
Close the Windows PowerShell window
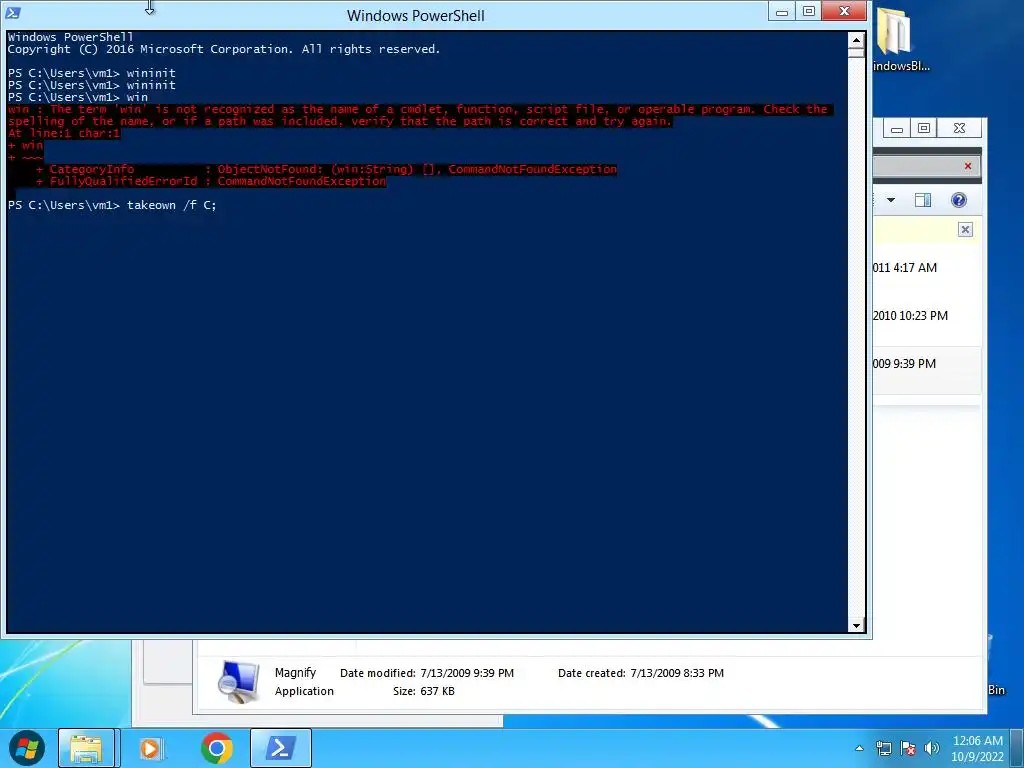click(844, 12)
